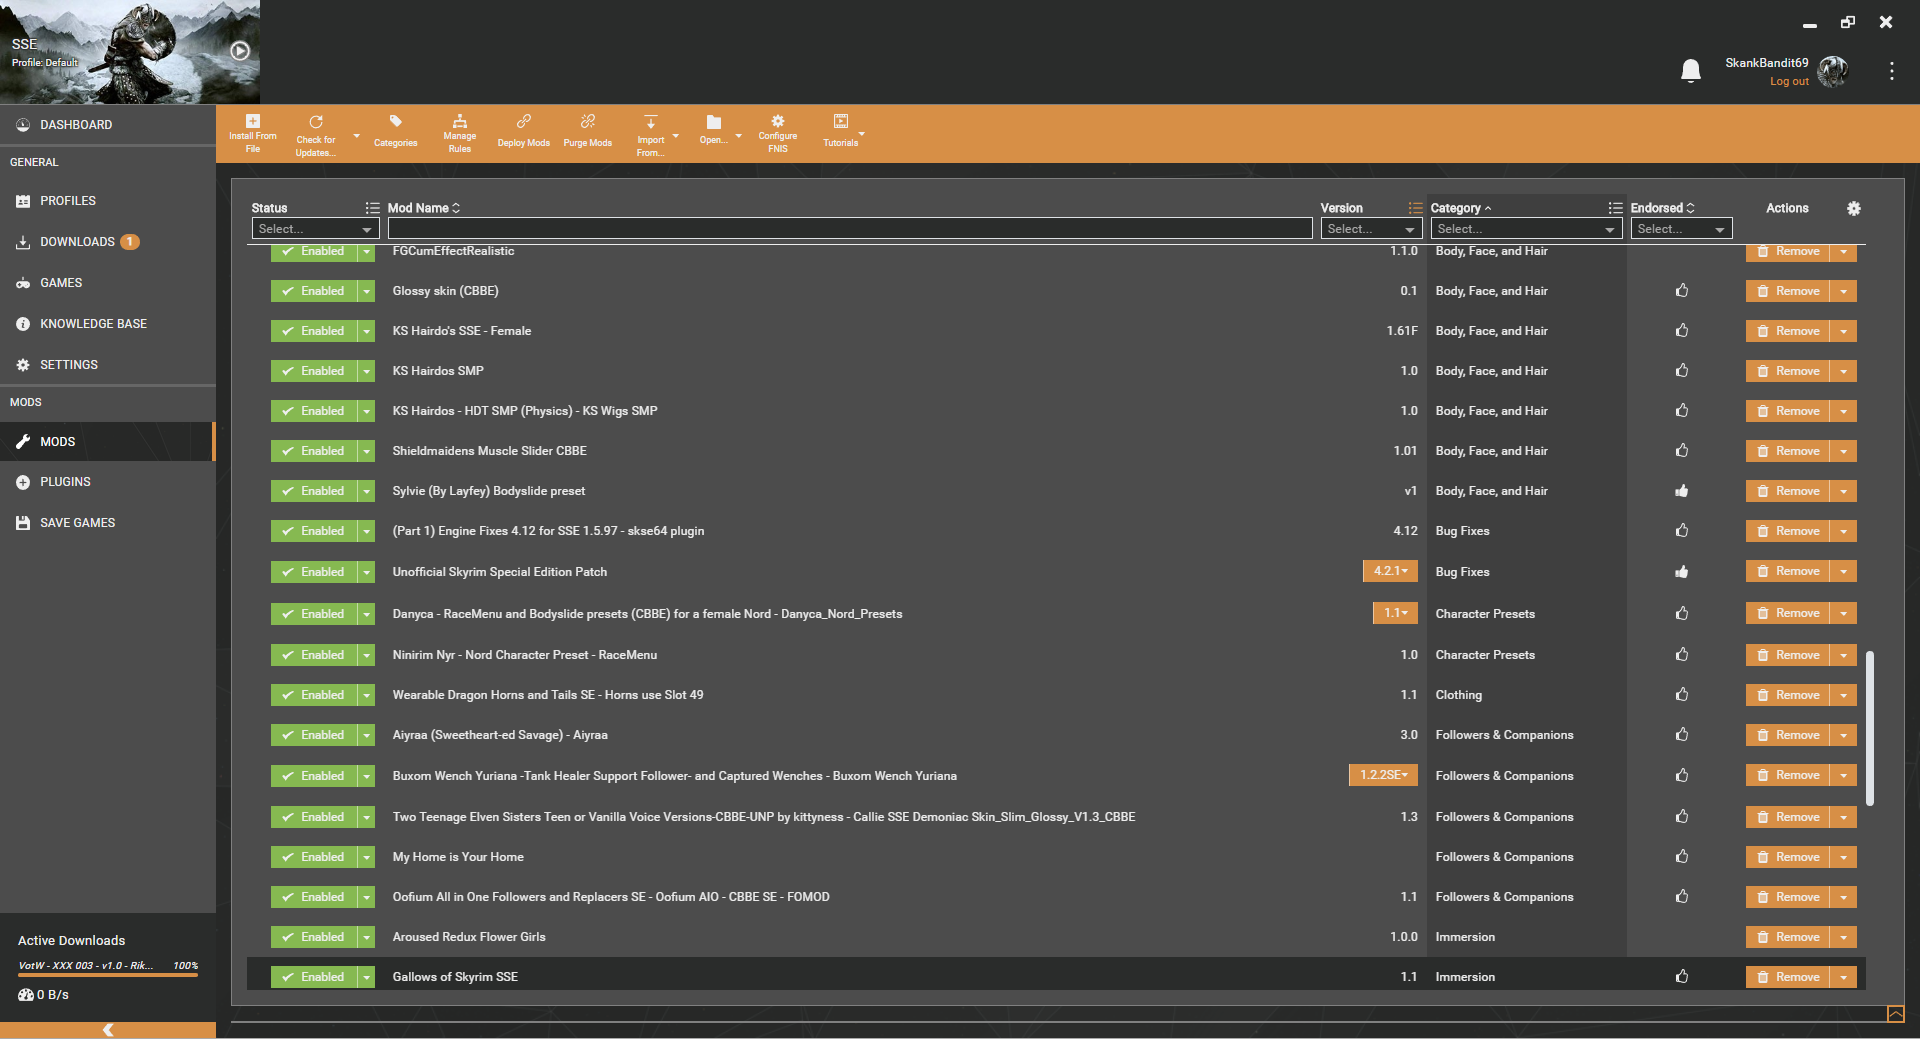
Task: Open version 1.2.2SE dropdown for Buxom Wench Yuriana
Action: pos(1383,775)
